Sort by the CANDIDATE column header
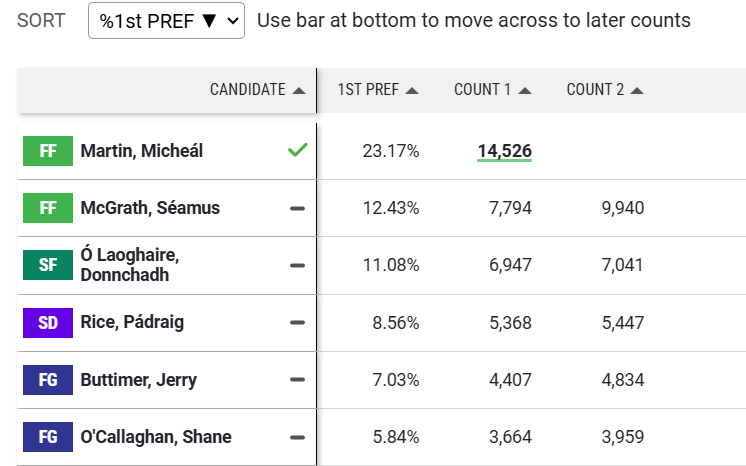Screen dimensions: 746x466 [257, 90]
